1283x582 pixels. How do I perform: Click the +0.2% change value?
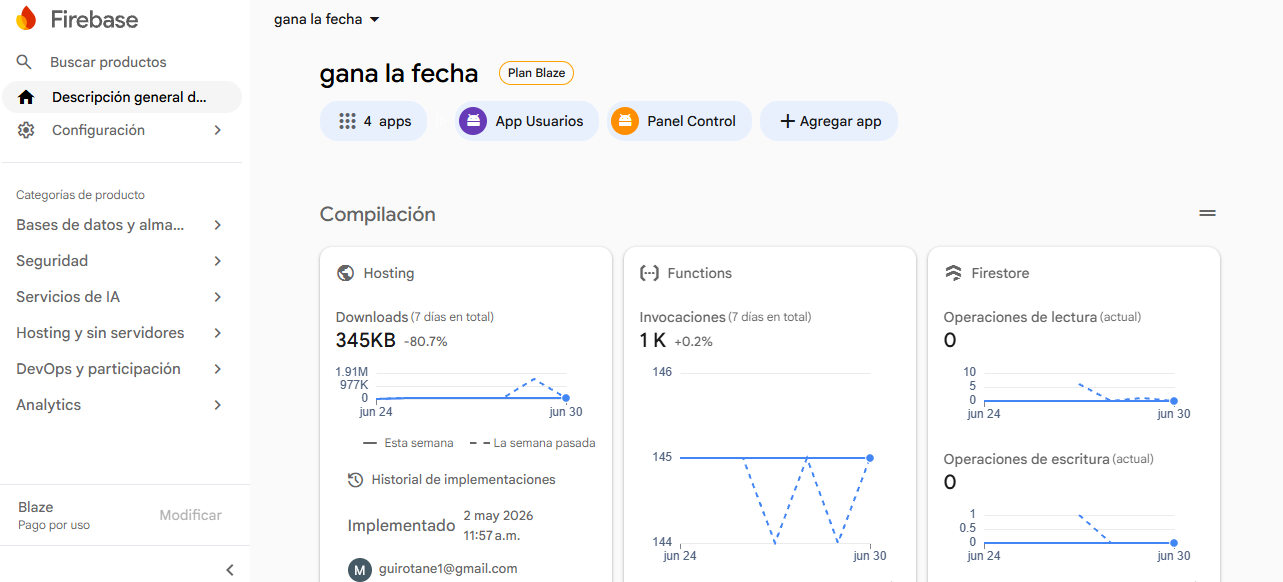693,341
